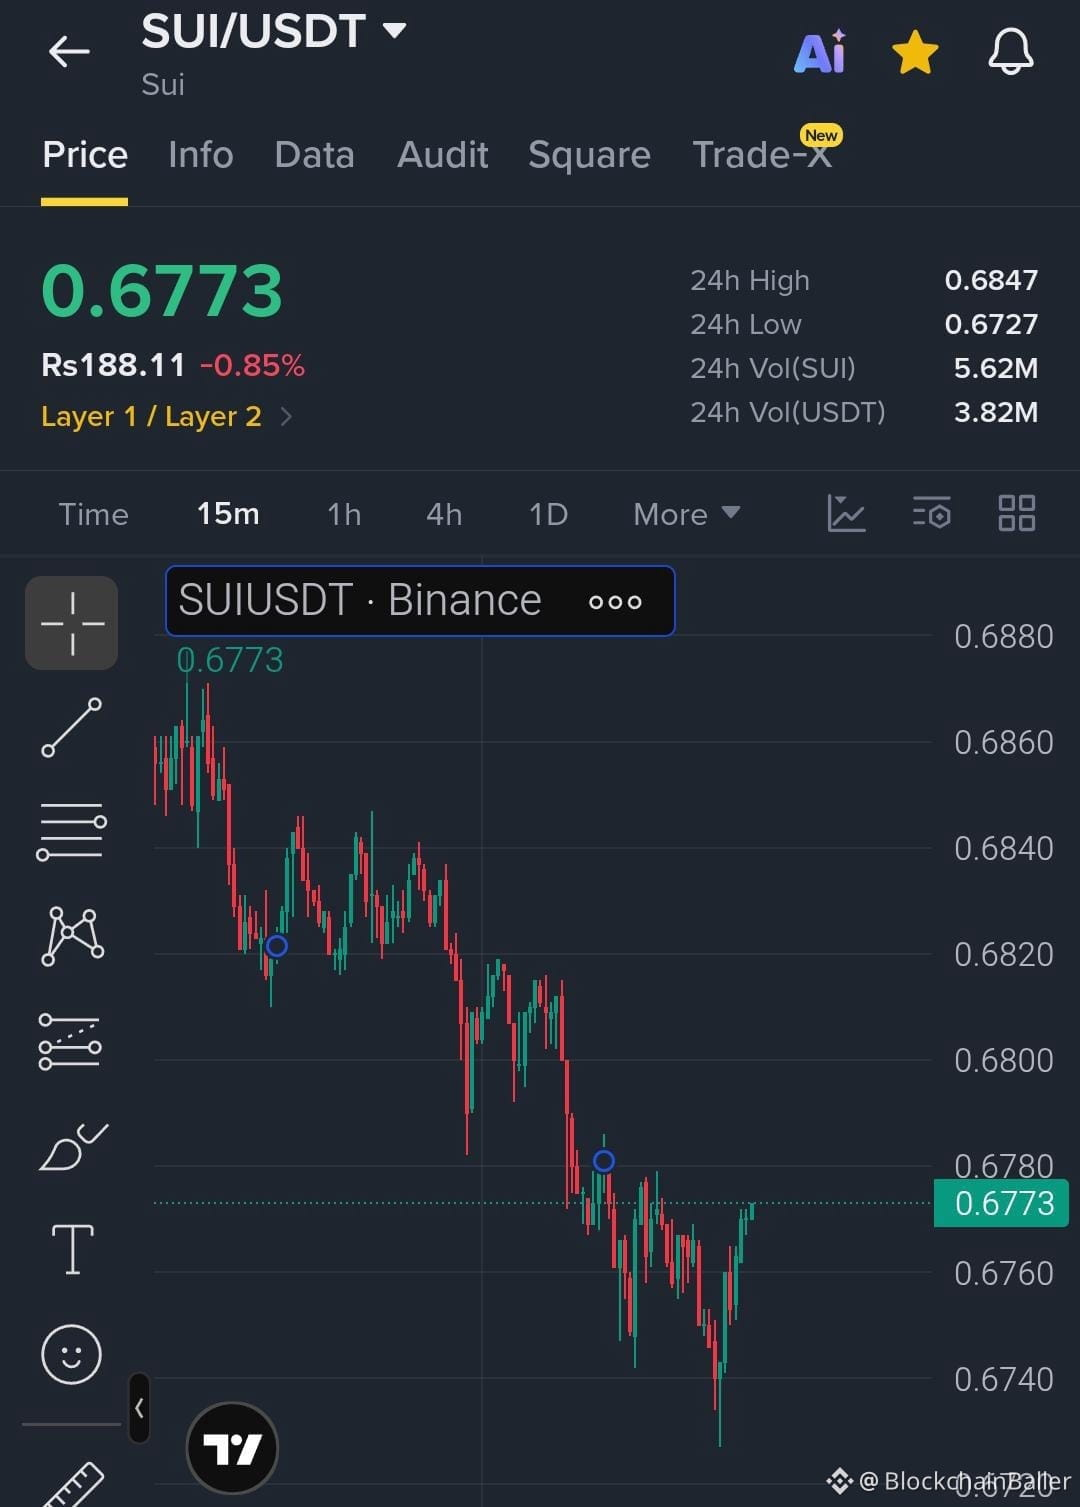Viewport: 1080px width, 1507px height.
Task: Select the 4h chart interval
Action: coord(444,514)
